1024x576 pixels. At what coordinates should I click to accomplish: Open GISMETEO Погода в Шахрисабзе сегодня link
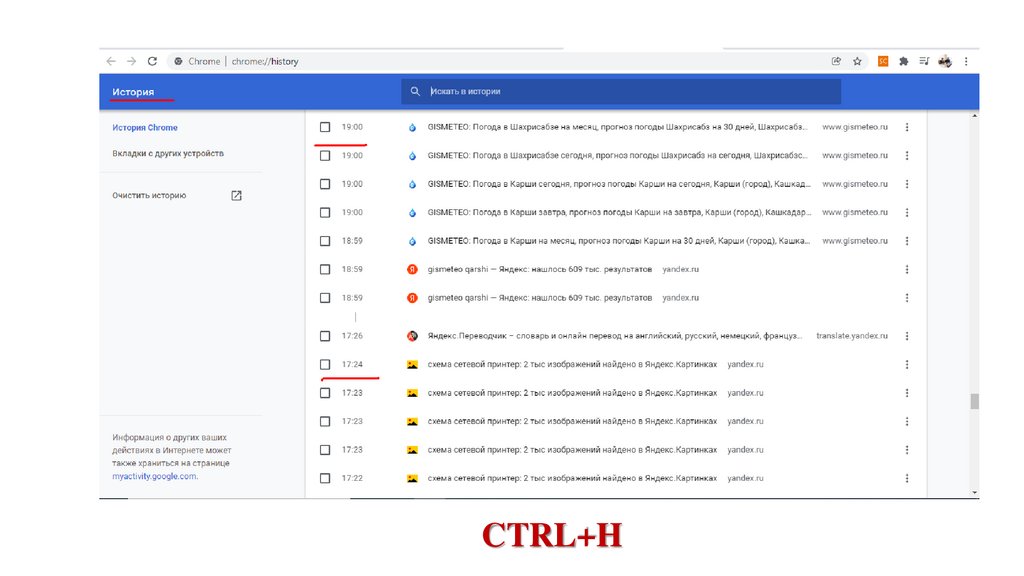[617, 155]
